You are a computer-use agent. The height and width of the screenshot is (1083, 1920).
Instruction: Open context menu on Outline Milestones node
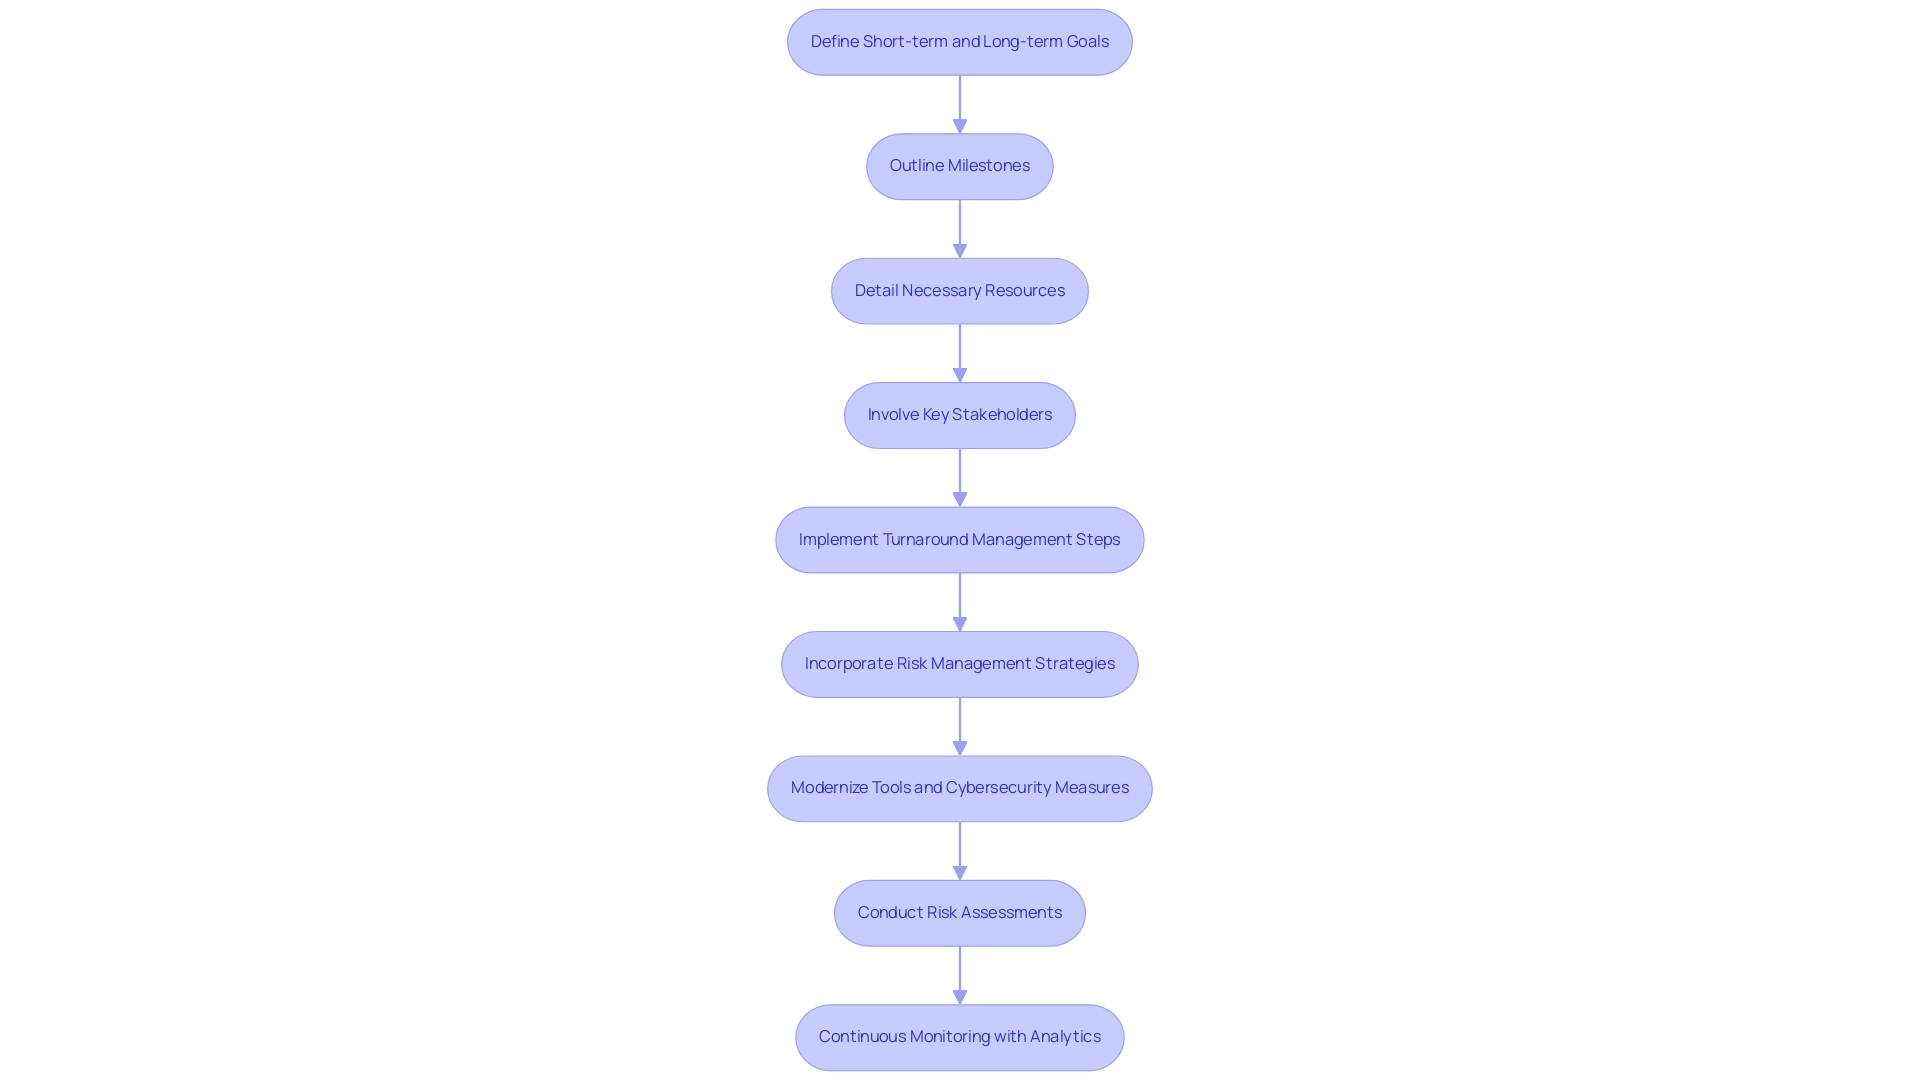point(960,166)
